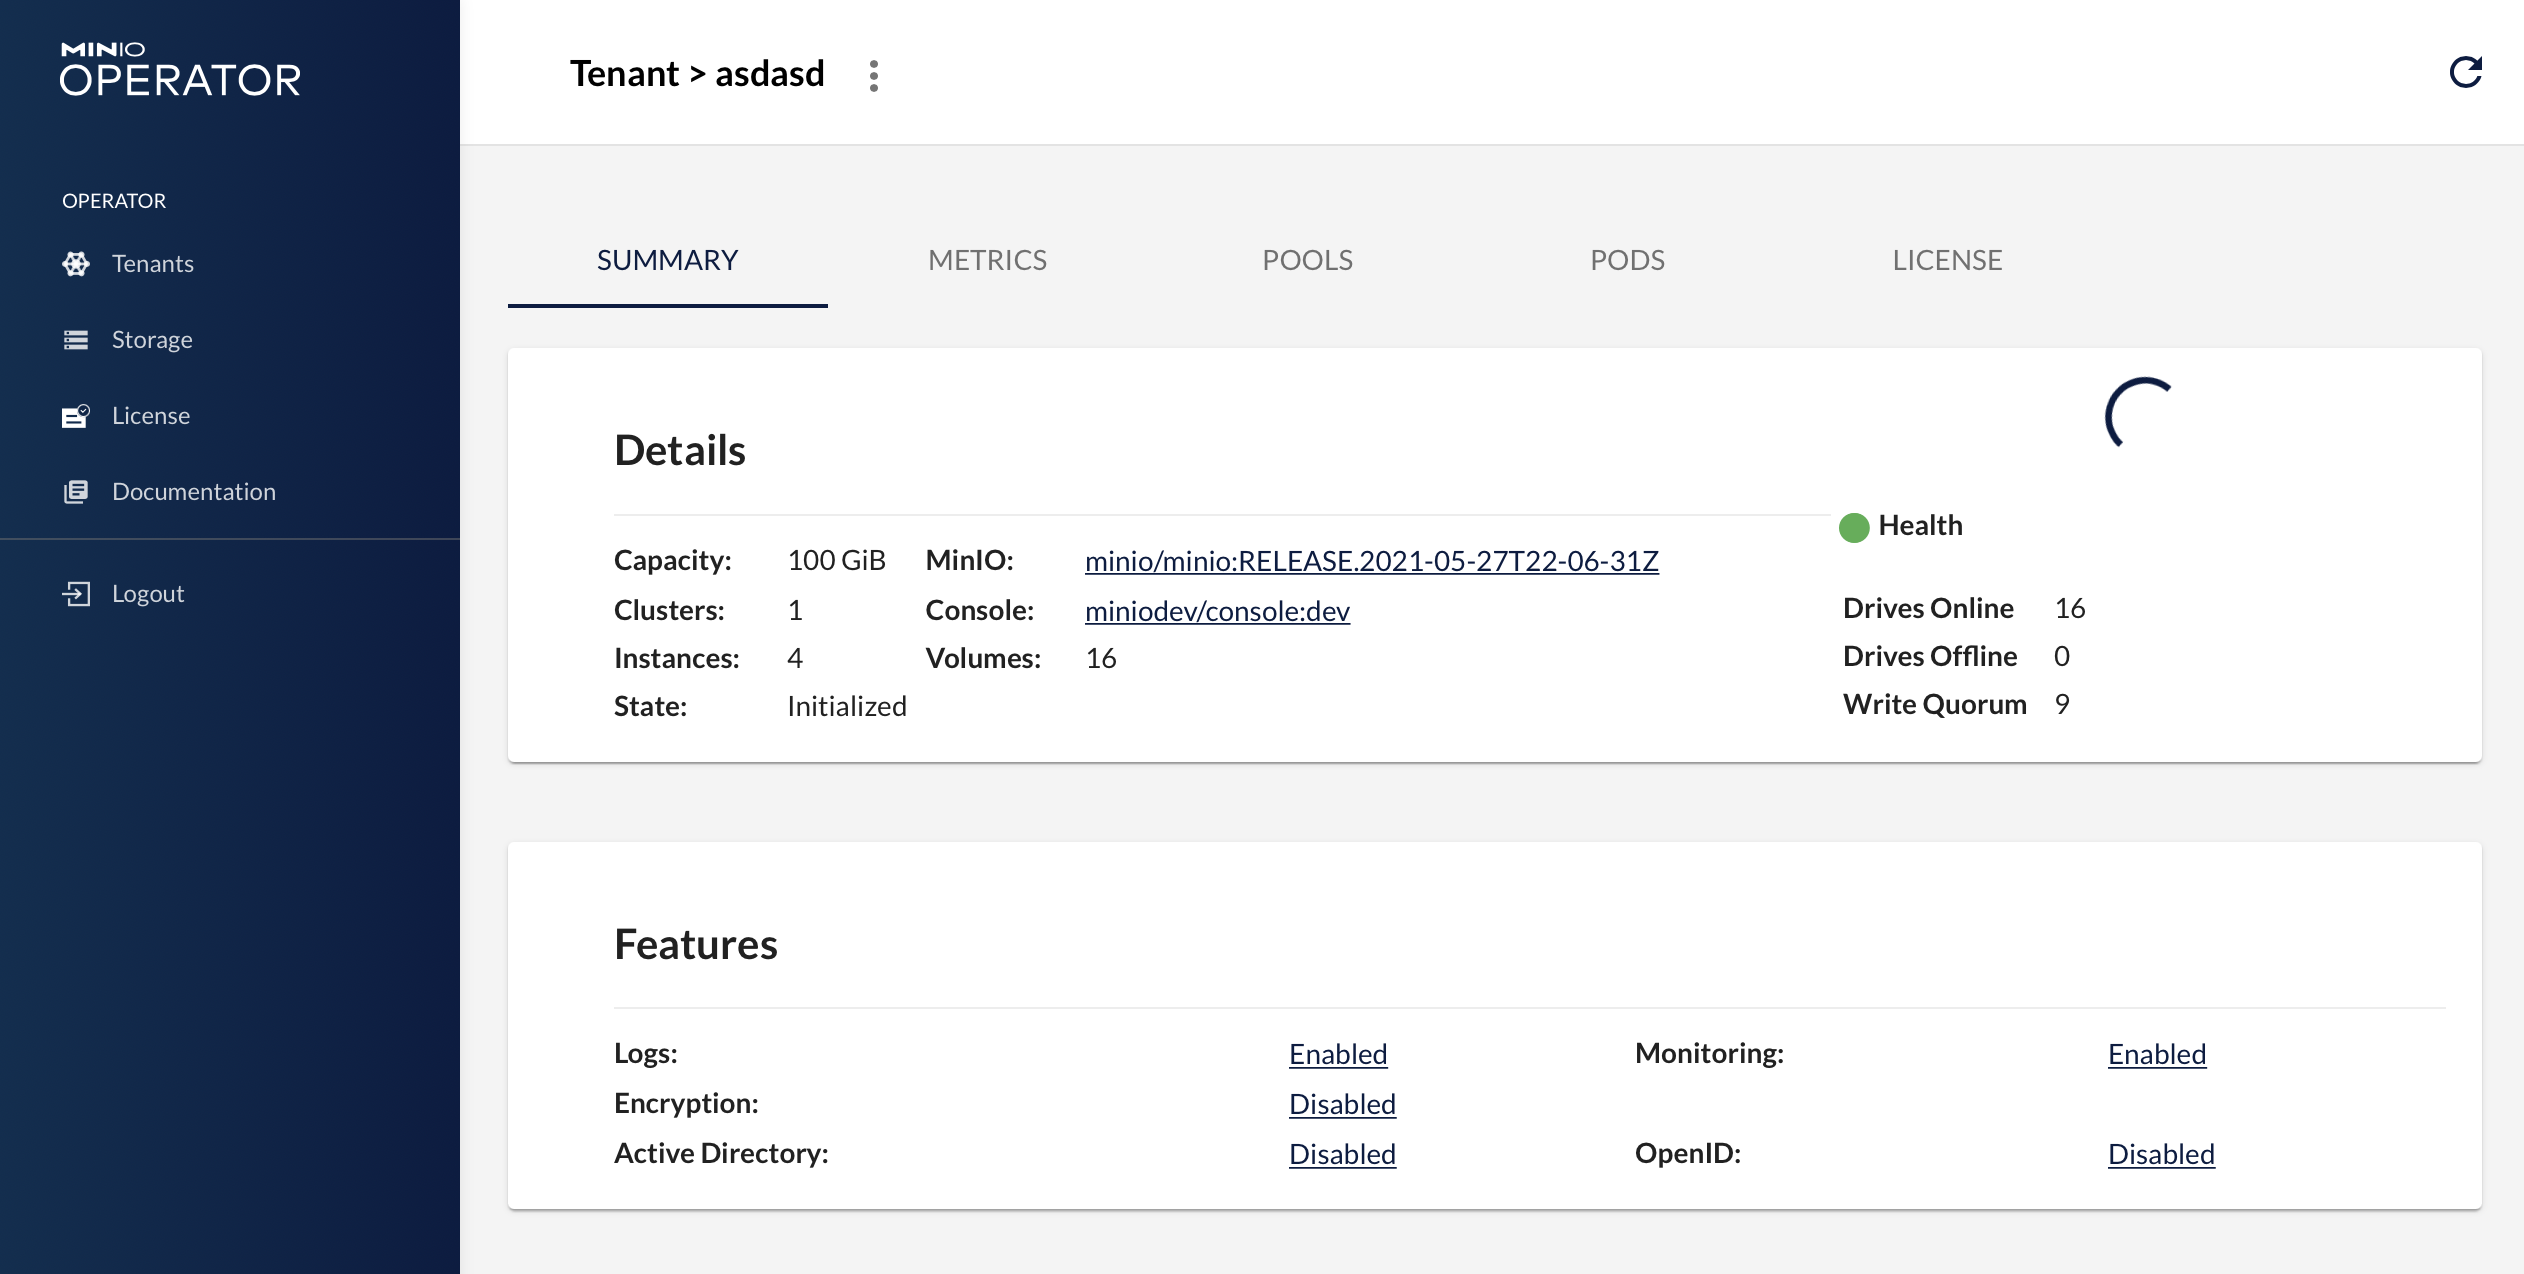Open the tenant three-dot options menu
This screenshot has height=1274, width=2524.
[874, 75]
